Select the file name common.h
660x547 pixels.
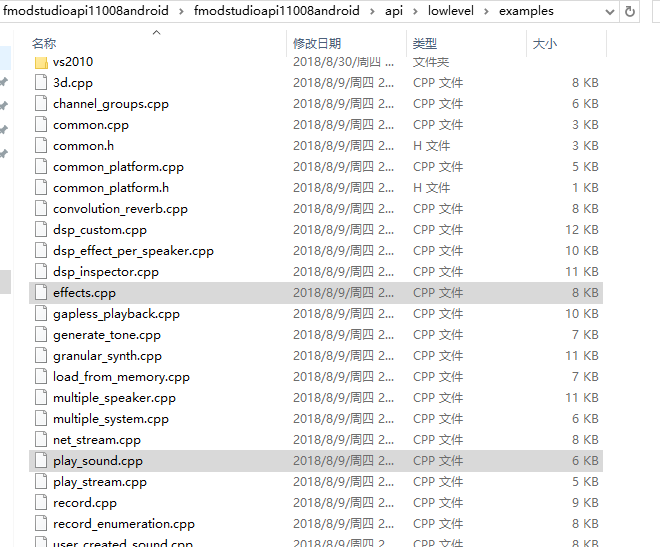click(x=83, y=146)
